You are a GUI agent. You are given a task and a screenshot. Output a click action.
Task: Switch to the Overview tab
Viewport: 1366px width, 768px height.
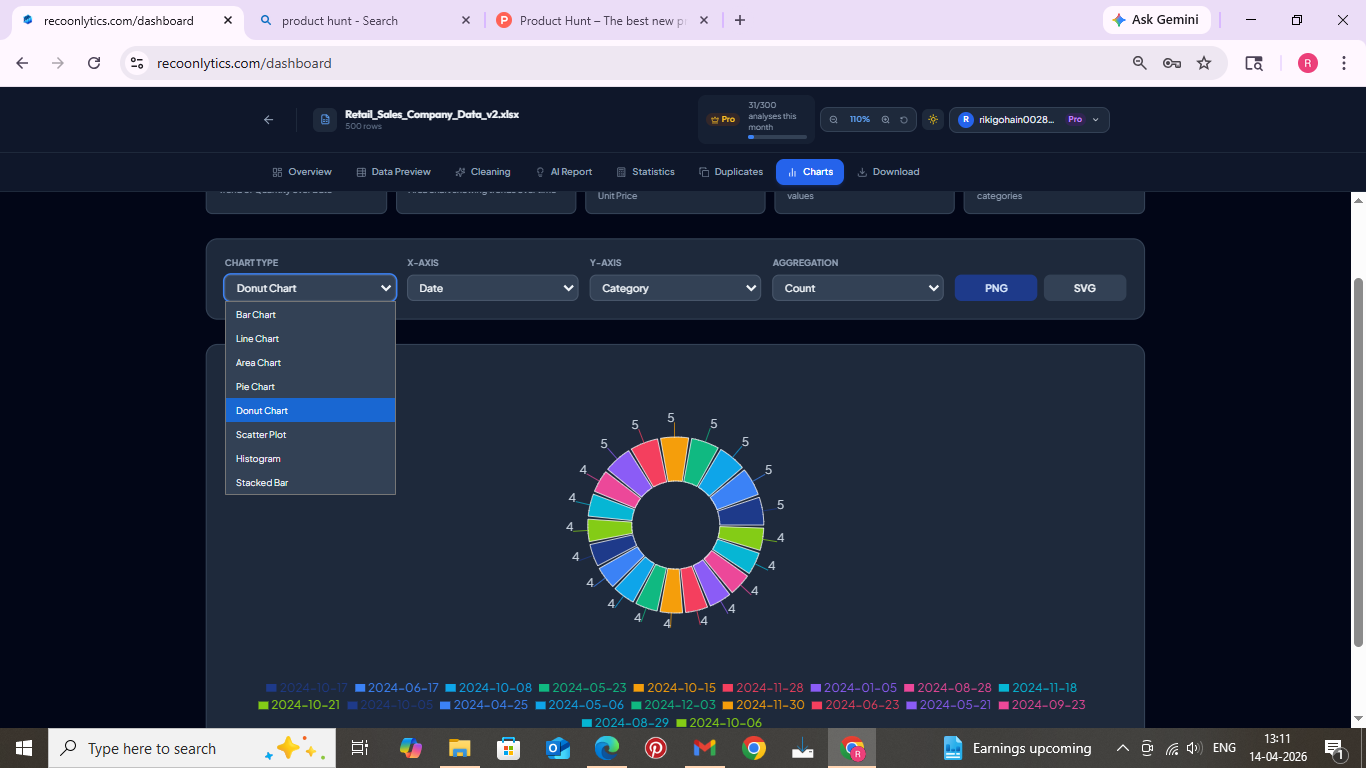[x=302, y=172]
